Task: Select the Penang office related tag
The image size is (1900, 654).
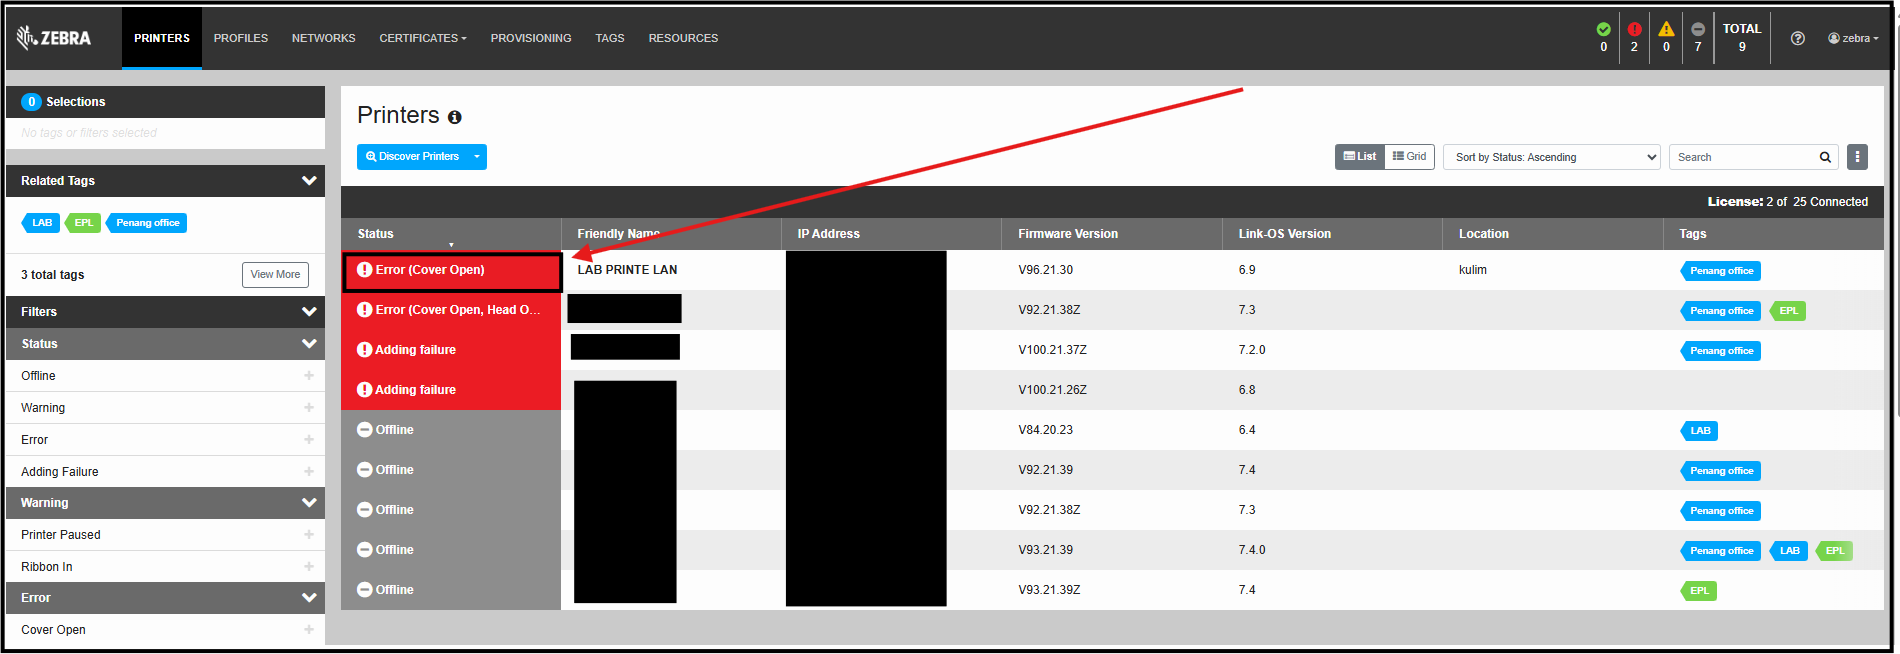Action: [x=146, y=223]
